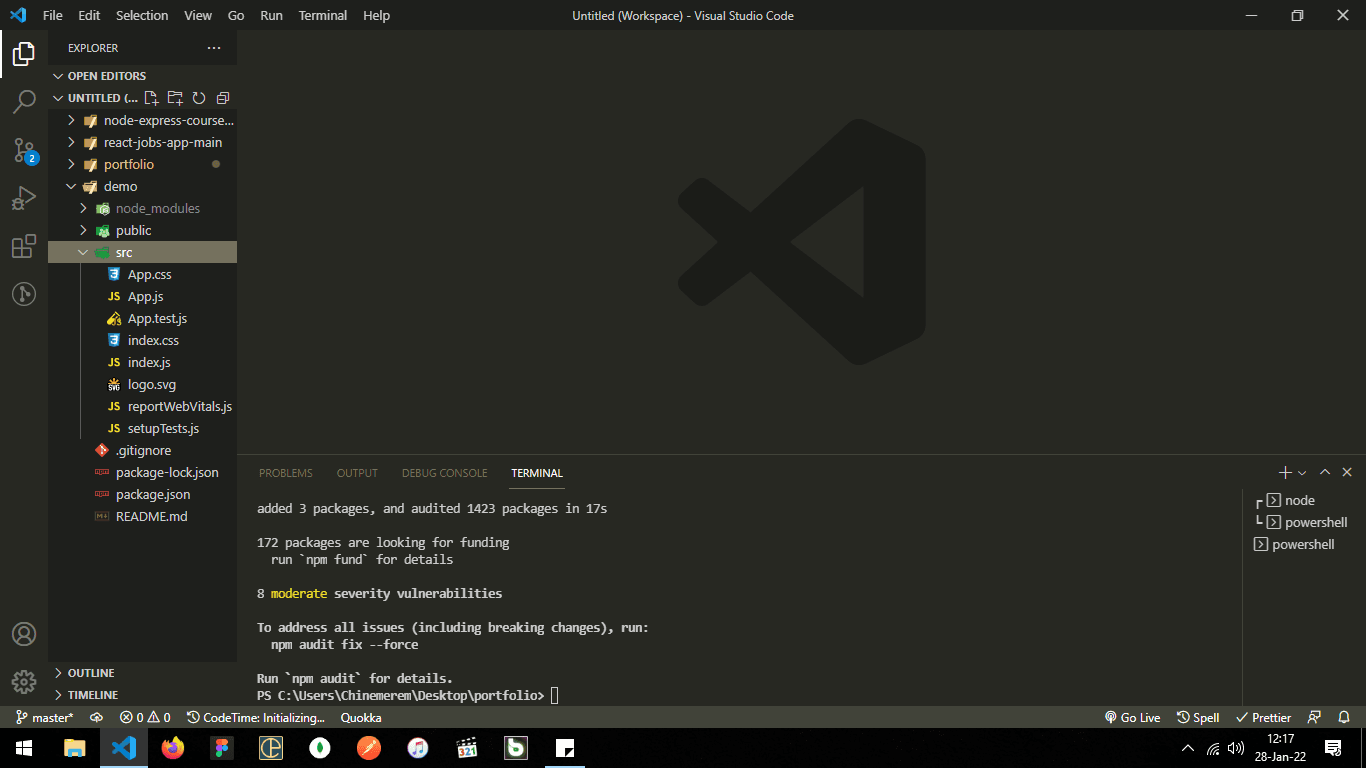The image size is (1366, 768).
Task: Switch to the Problems tab
Action: [x=285, y=473]
